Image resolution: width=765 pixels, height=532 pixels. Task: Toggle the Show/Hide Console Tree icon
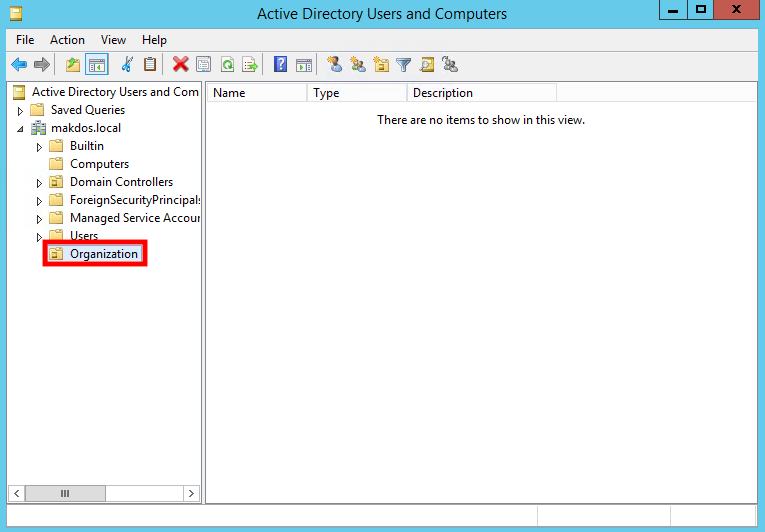point(97,64)
